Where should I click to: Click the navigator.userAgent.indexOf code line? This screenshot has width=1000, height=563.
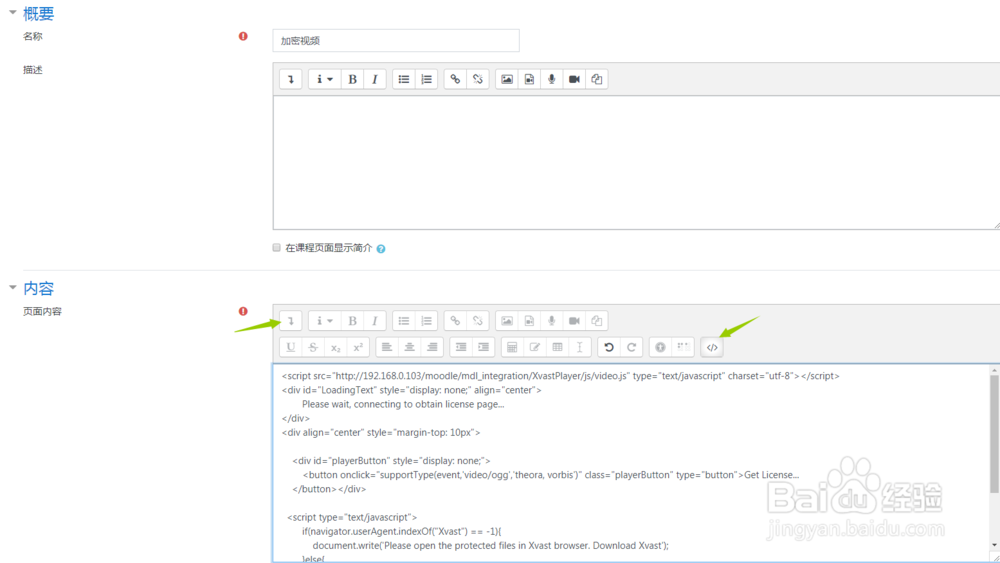point(402,531)
